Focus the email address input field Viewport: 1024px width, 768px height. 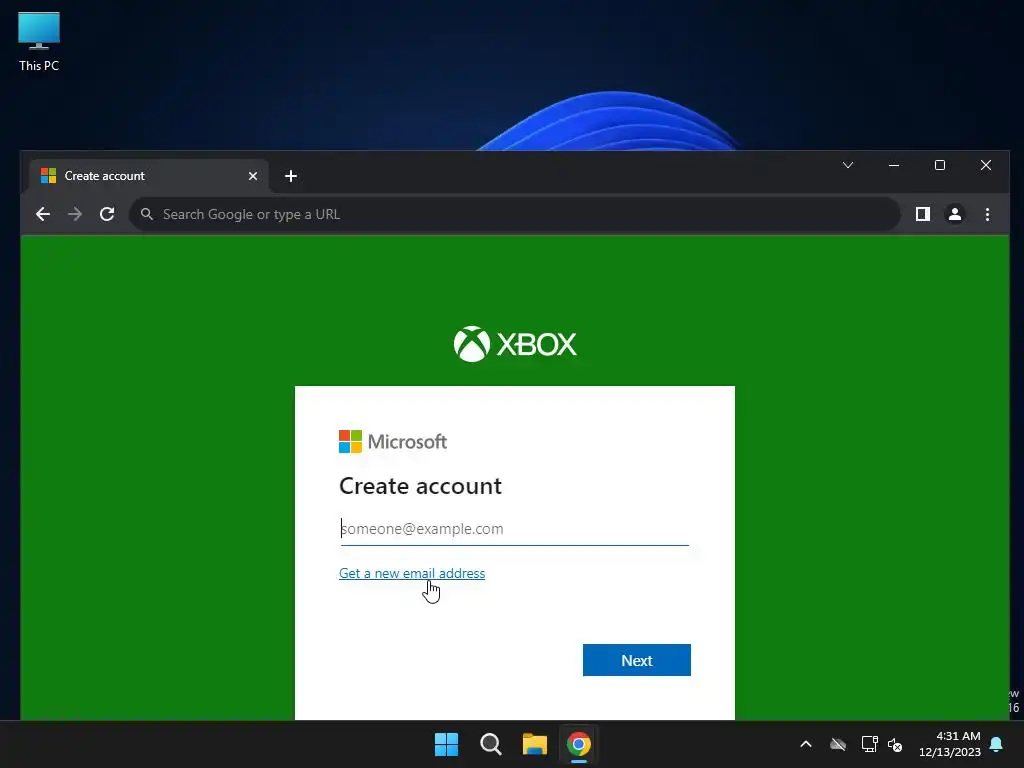pos(514,529)
